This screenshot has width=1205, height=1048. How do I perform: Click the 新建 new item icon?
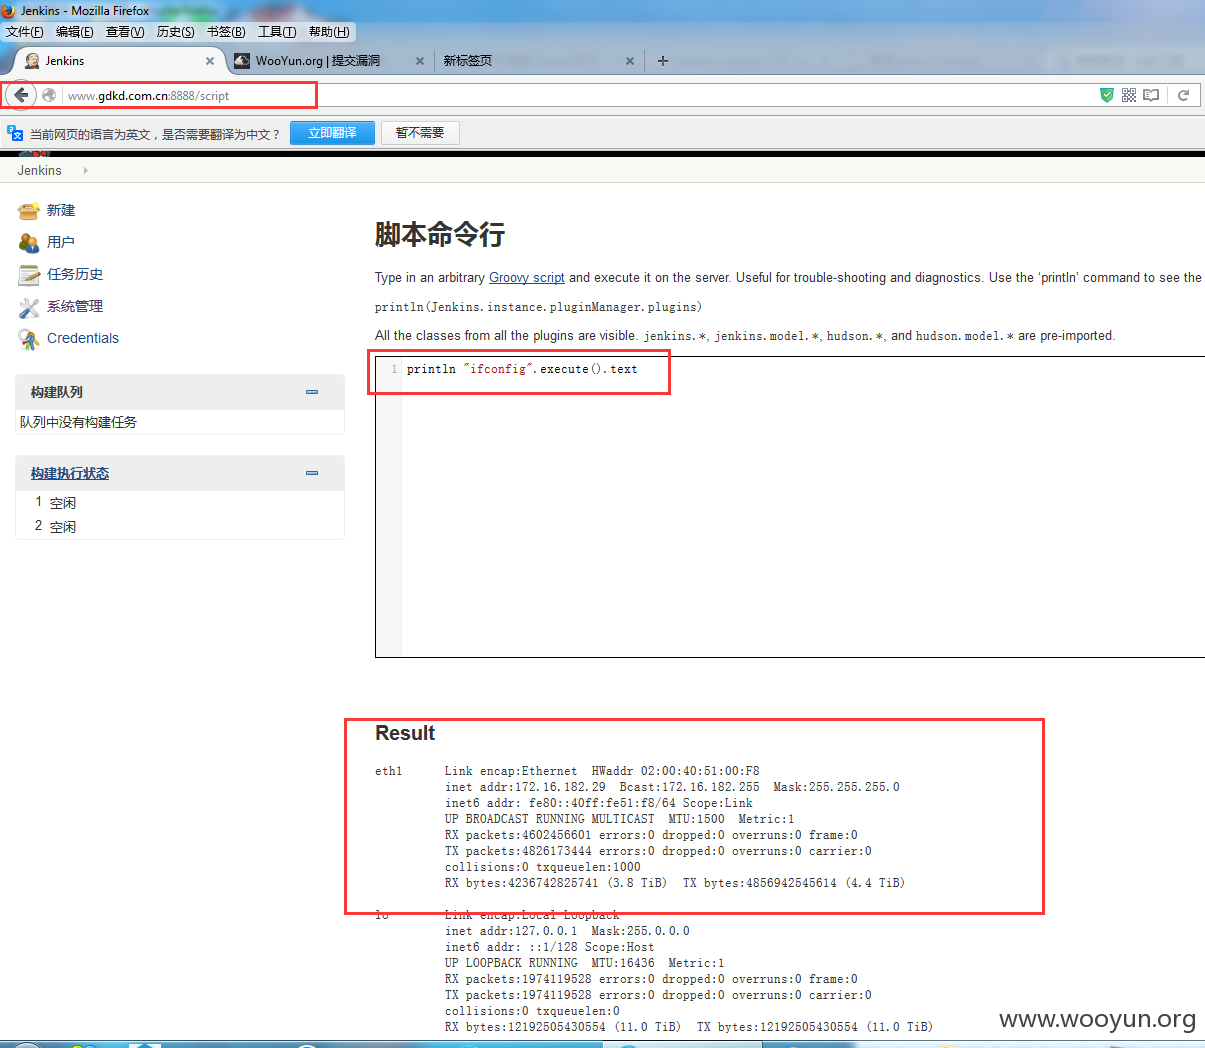click(x=29, y=210)
